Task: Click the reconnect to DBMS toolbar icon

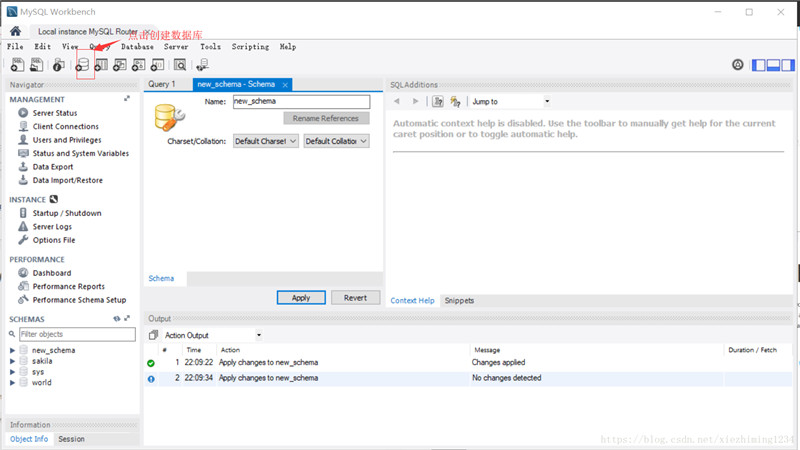Action: click(x=203, y=65)
